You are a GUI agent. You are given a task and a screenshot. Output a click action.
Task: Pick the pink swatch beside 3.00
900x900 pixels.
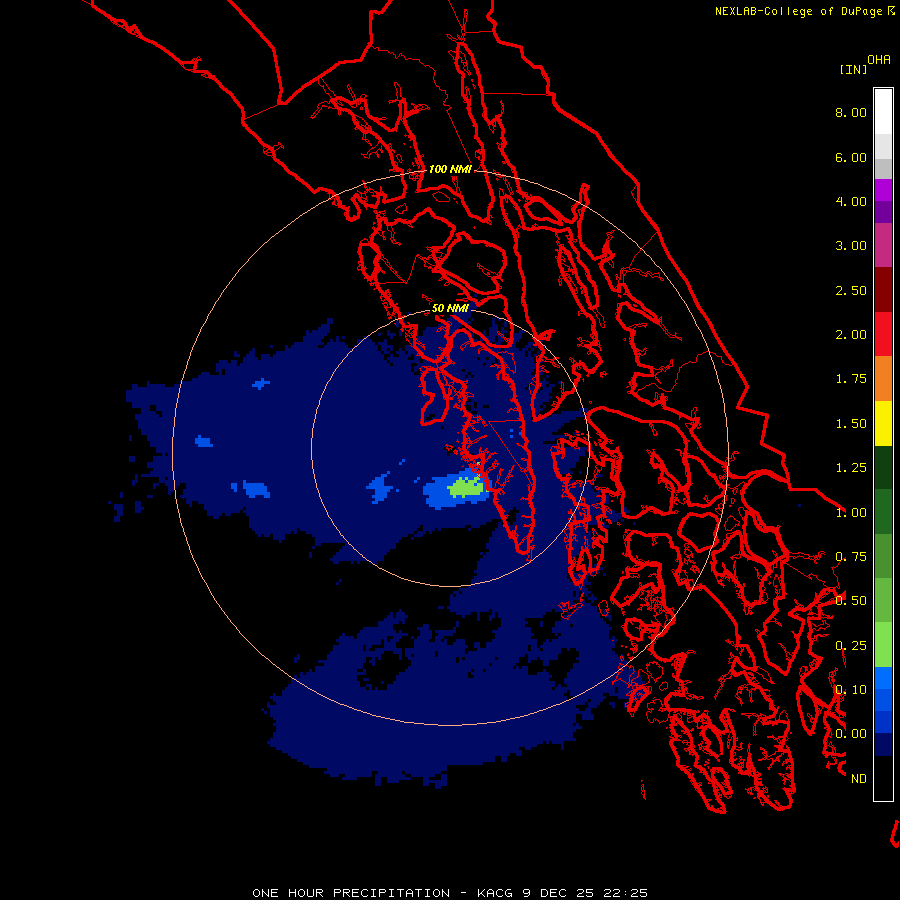[883, 245]
